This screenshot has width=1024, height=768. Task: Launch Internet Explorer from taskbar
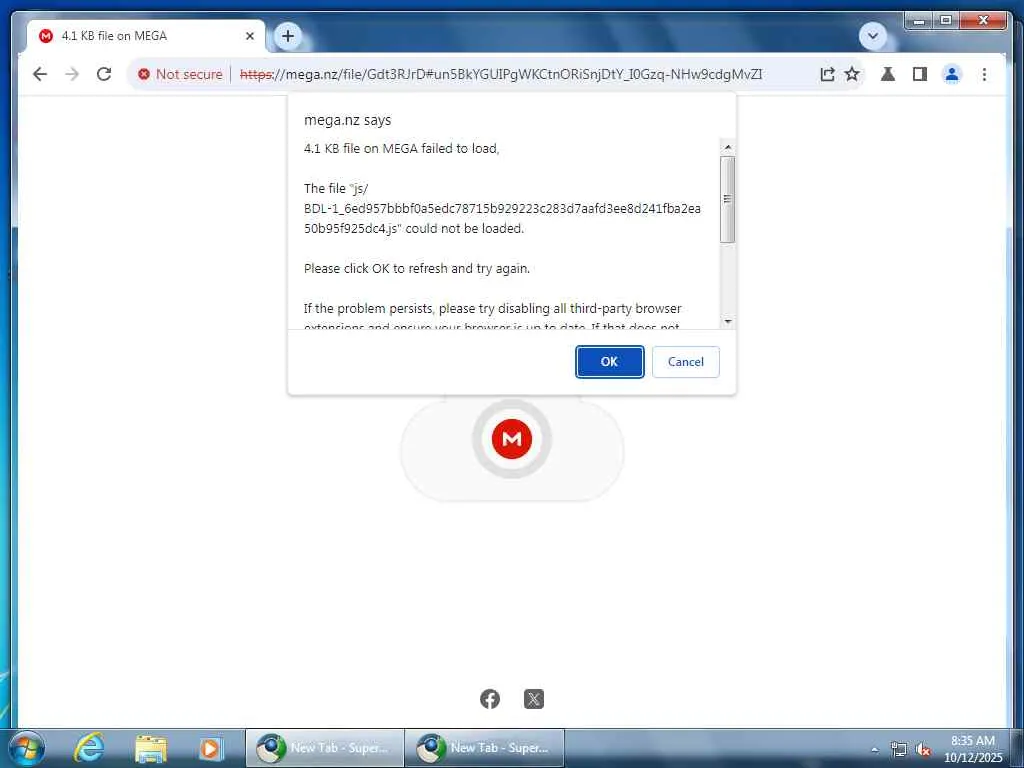pyautogui.click(x=89, y=748)
